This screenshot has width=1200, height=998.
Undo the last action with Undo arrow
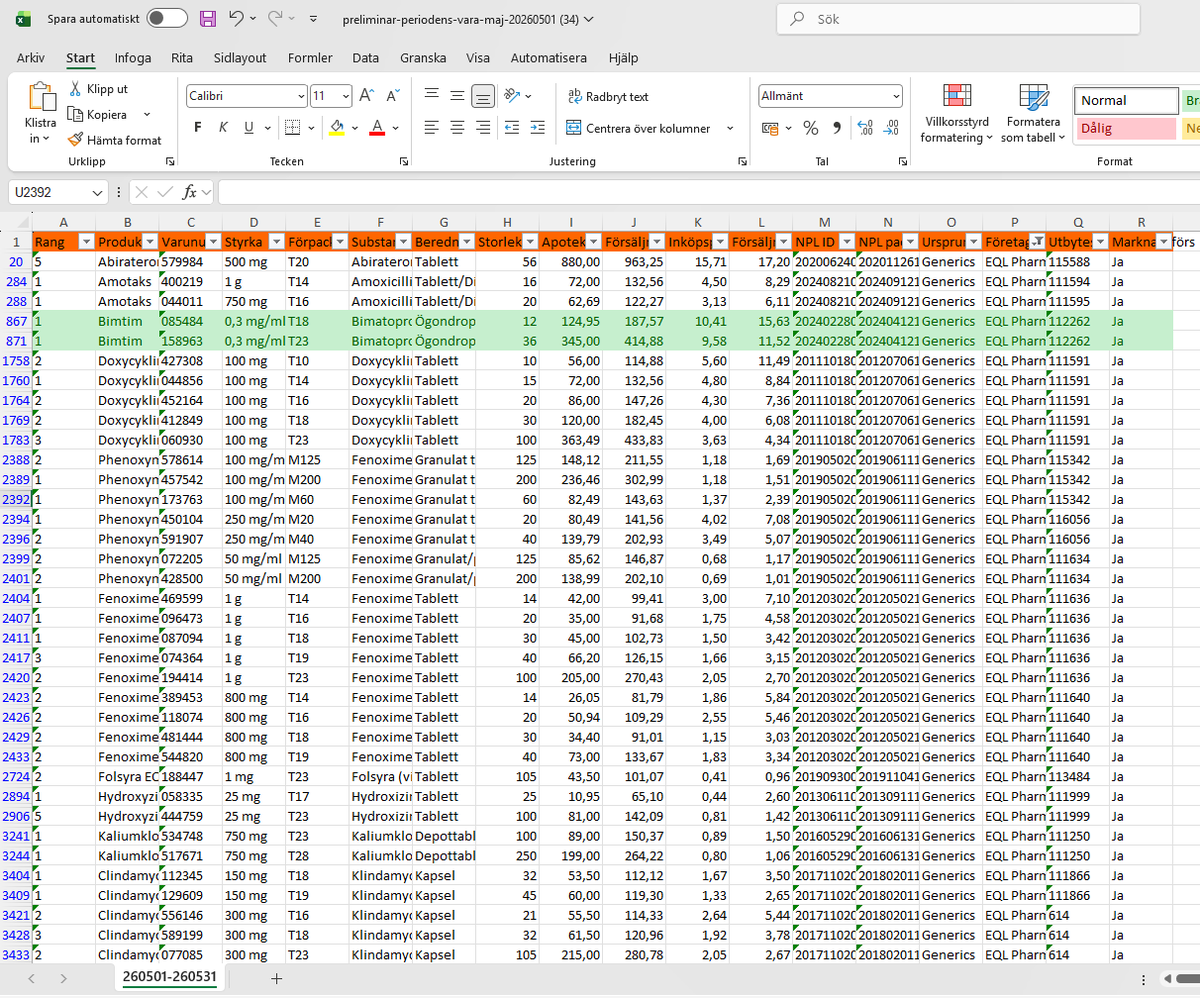[236, 19]
